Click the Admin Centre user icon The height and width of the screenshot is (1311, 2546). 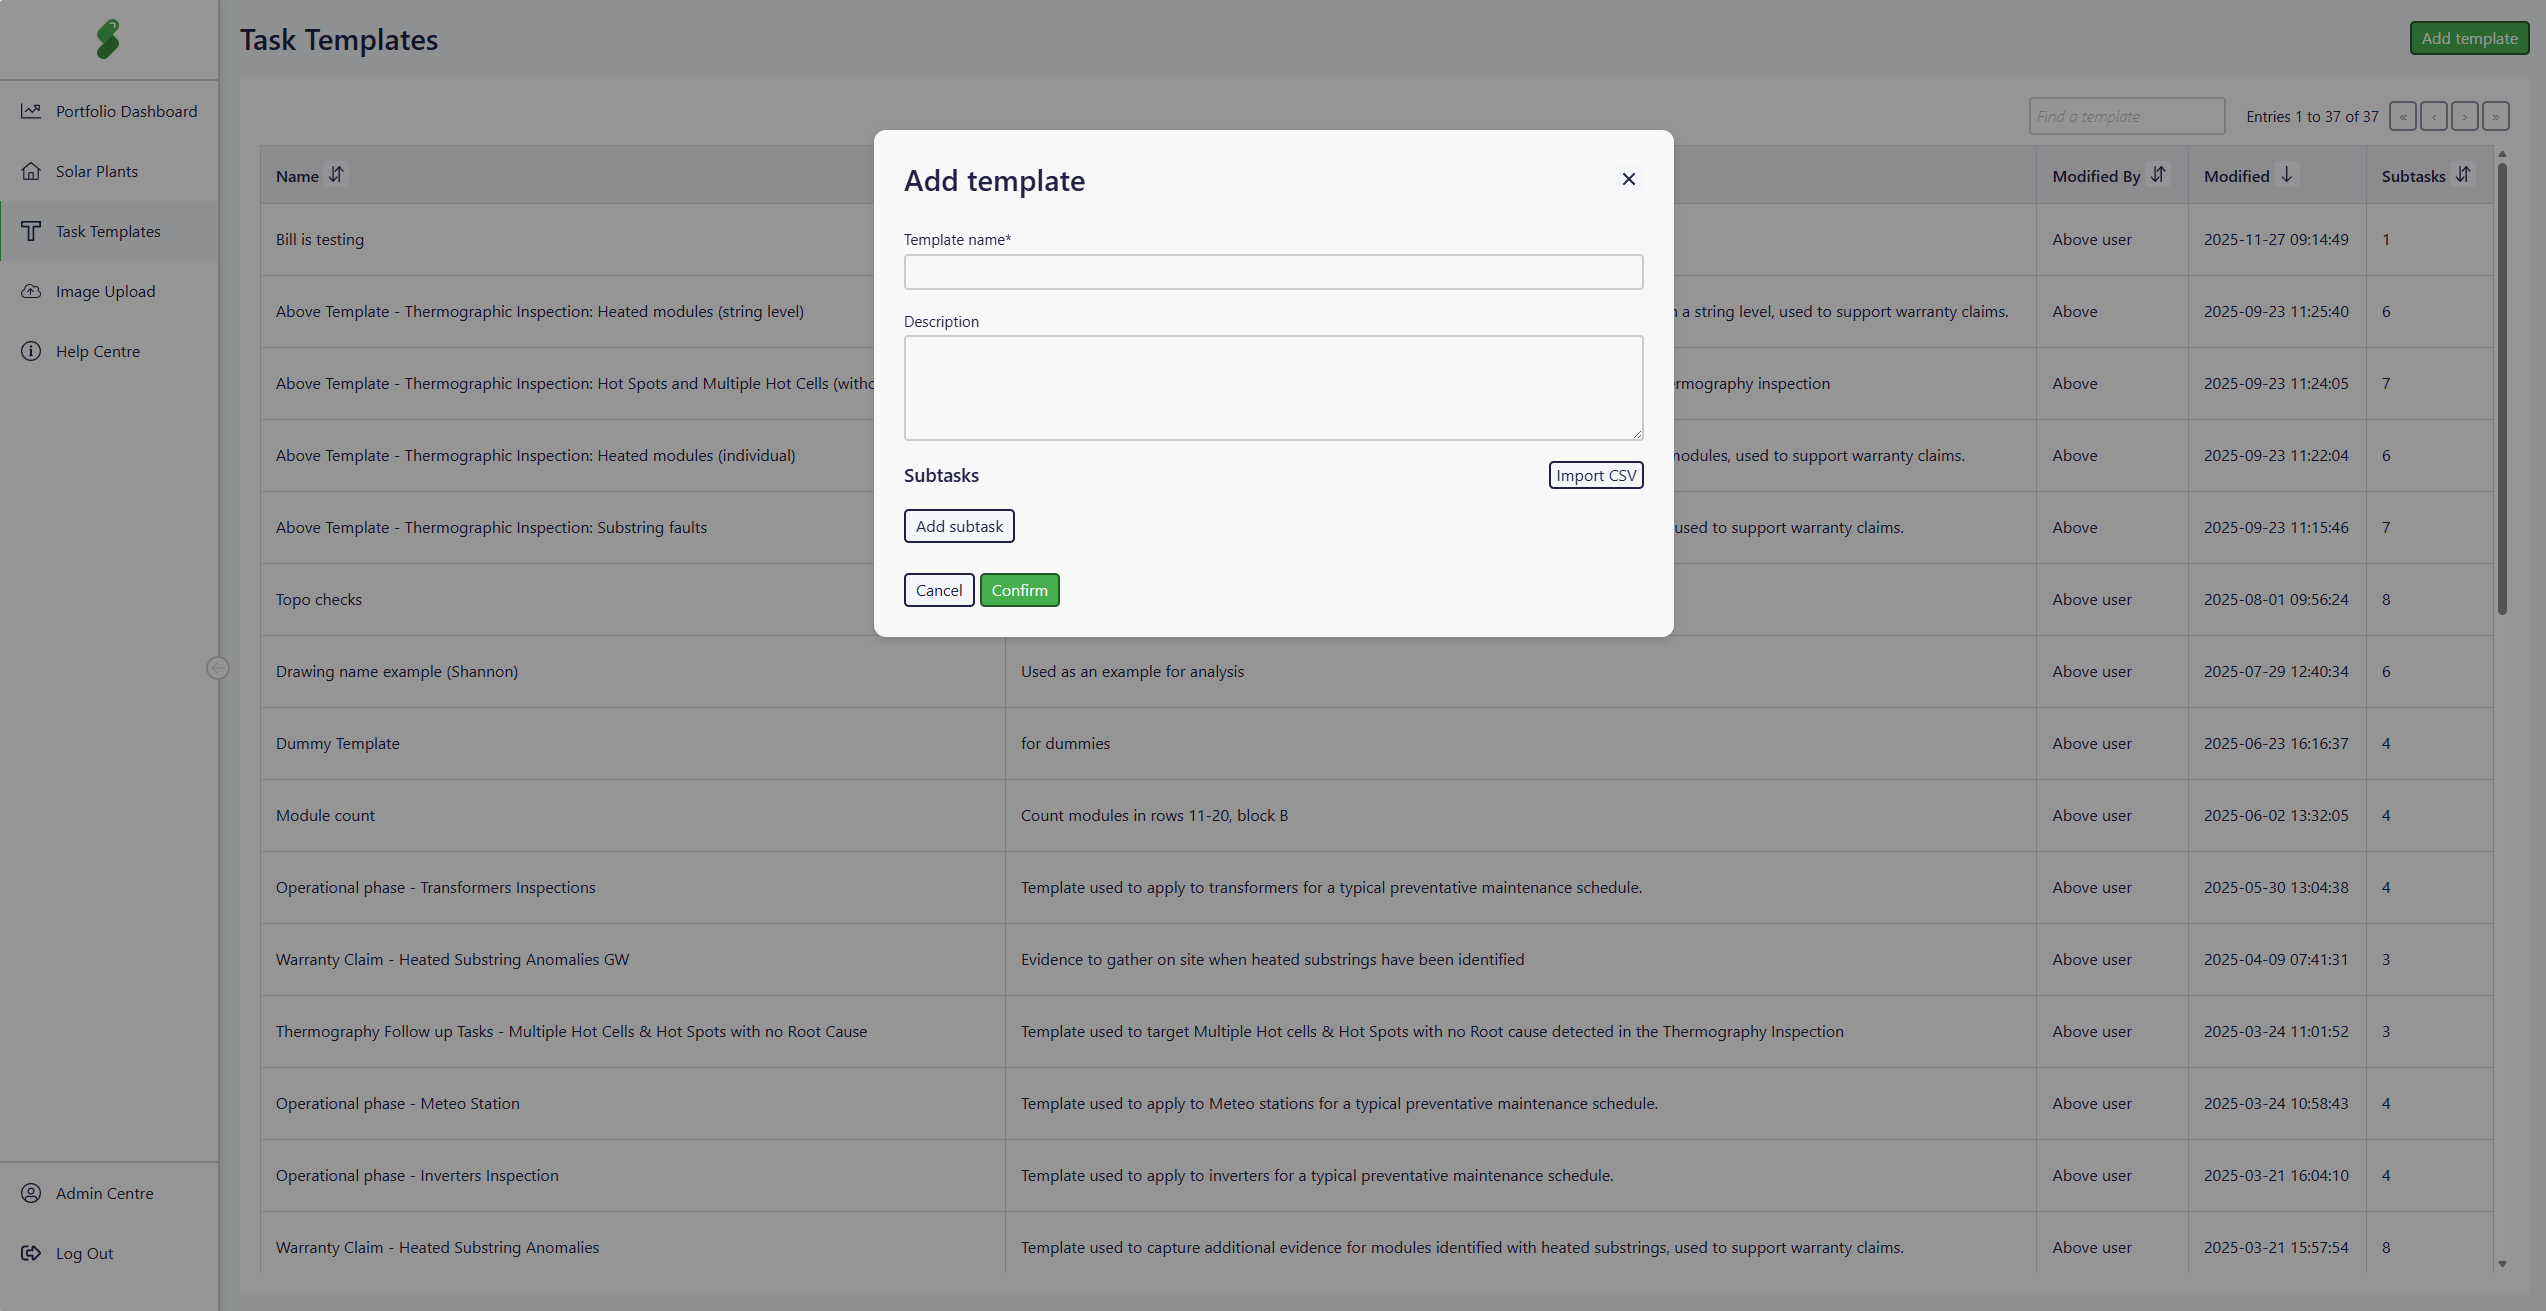[x=31, y=1193]
